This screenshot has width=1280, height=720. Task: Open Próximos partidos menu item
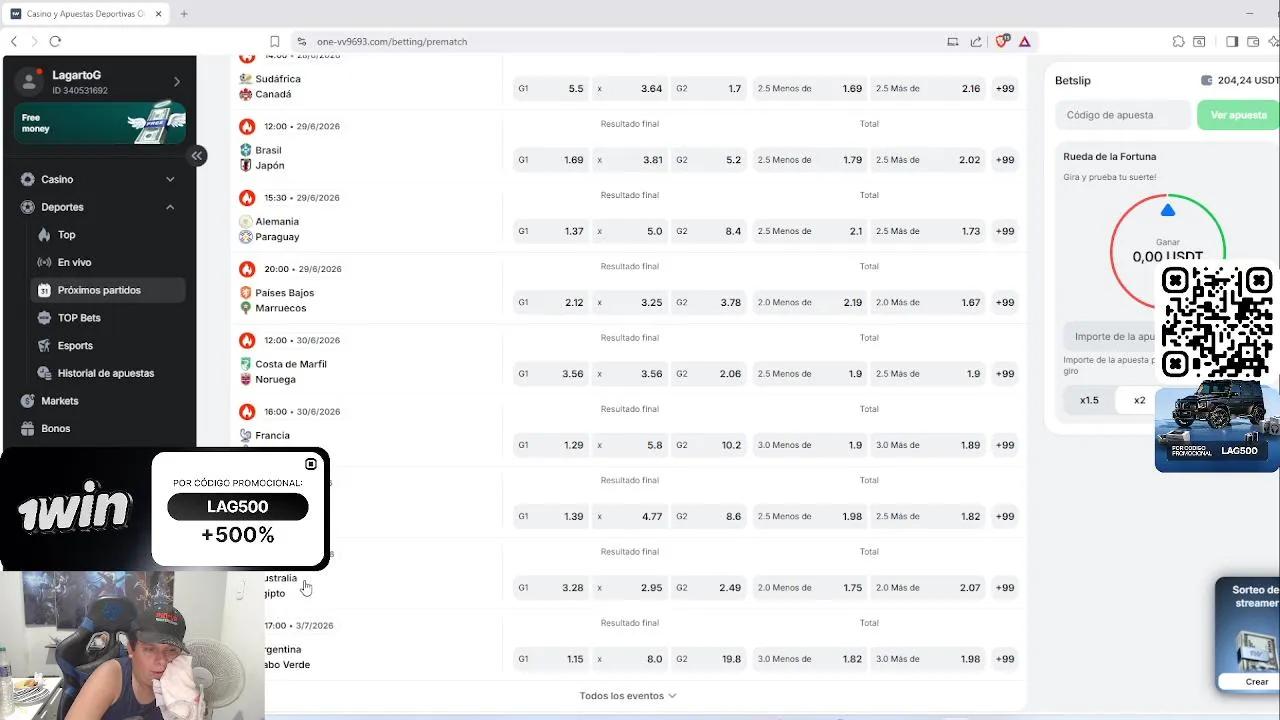pyautogui.click(x=107, y=290)
